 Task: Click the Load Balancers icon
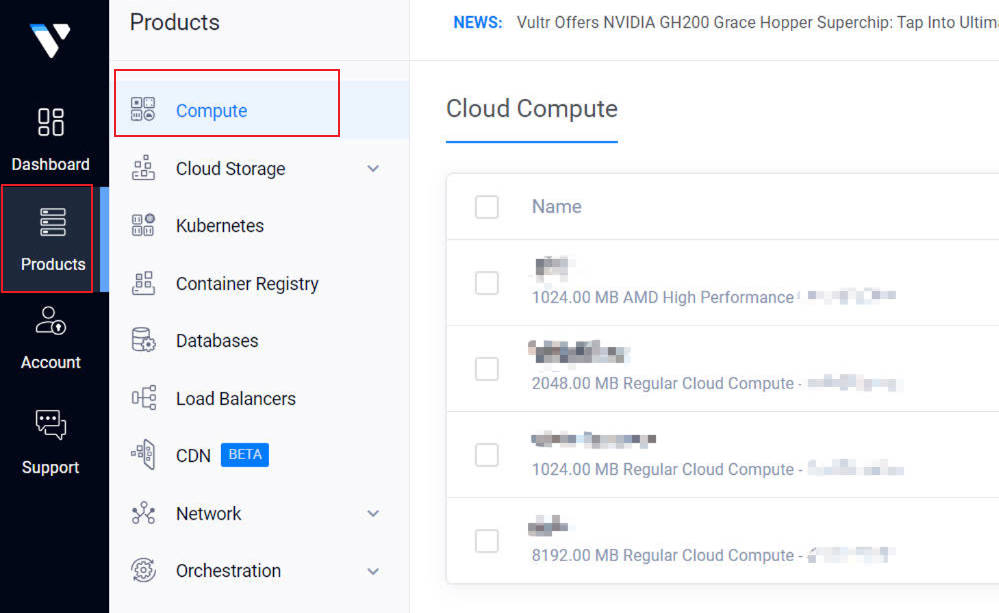pos(143,399)
